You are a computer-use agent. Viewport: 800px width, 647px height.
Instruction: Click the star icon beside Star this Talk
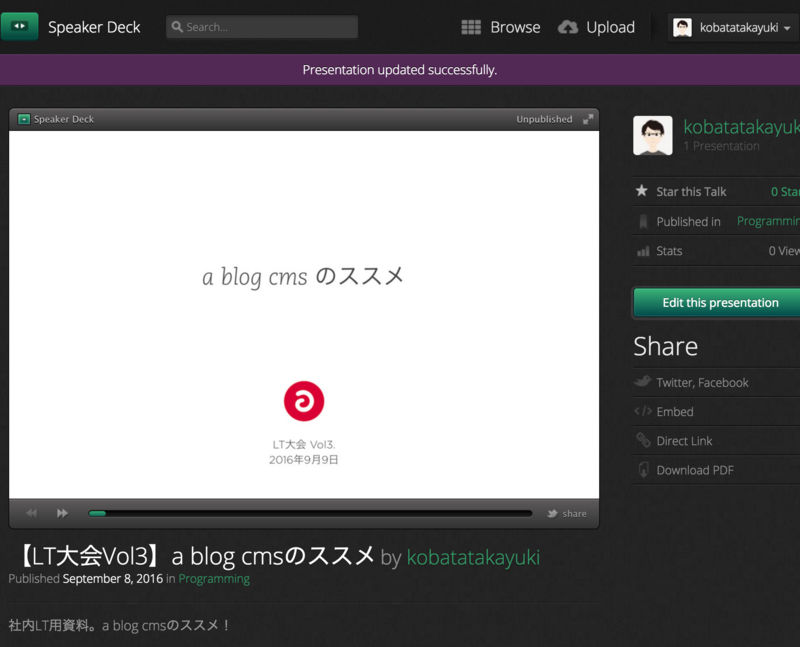tap(642, 191)
